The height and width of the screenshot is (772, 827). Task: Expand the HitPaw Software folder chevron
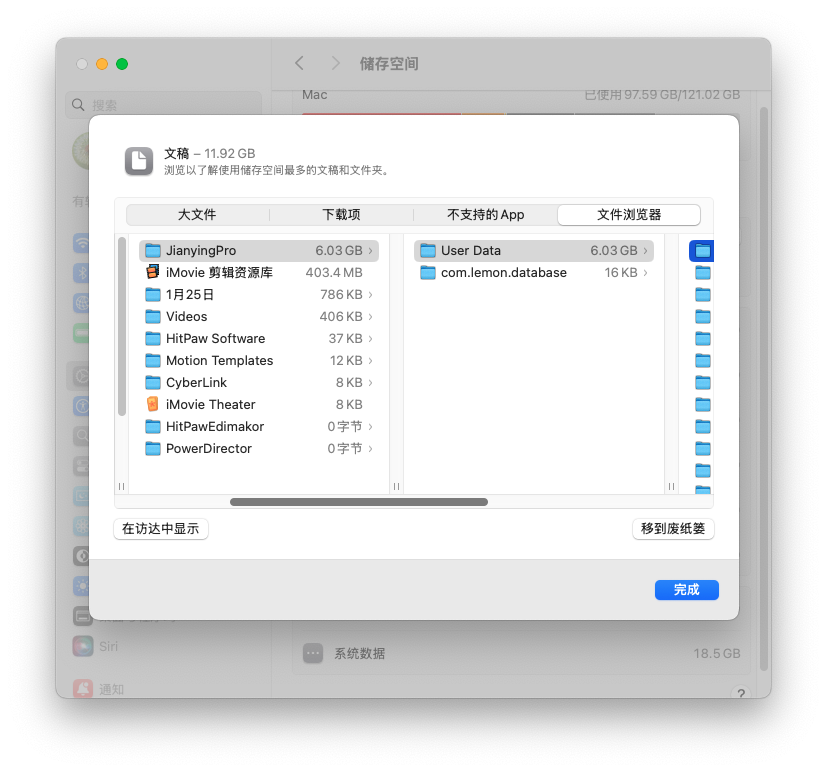click(370, 339)
